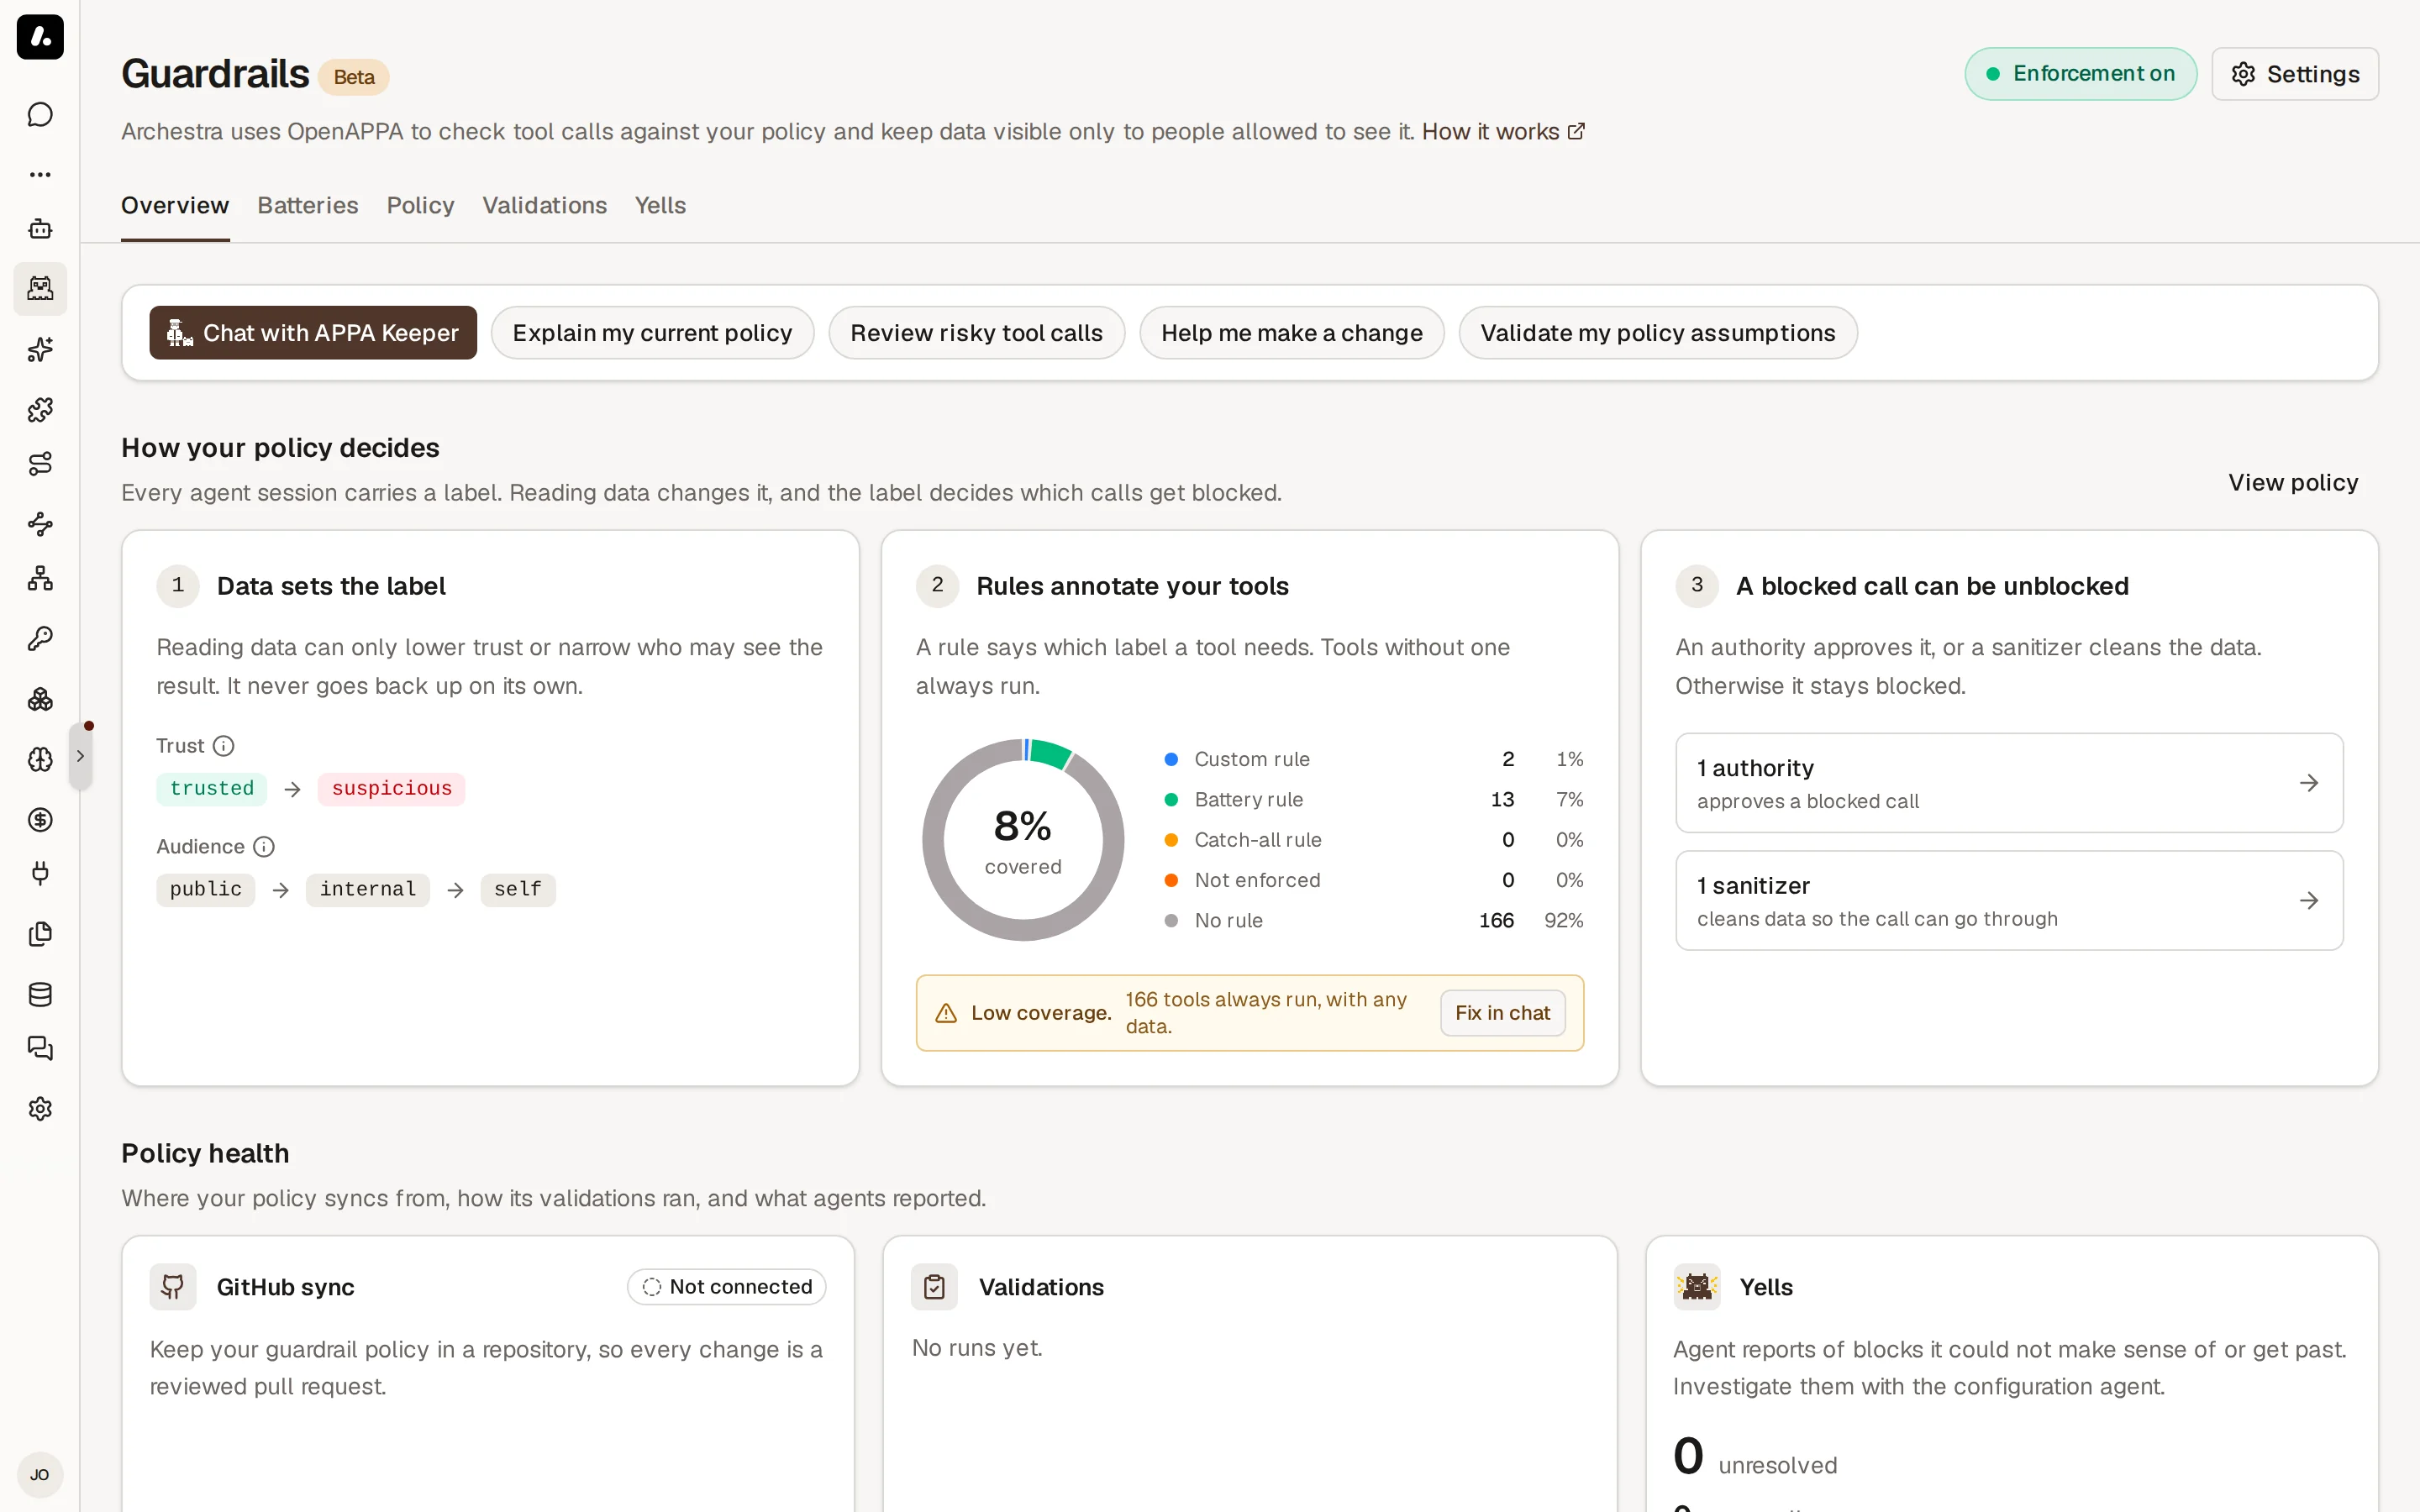This screenshot has width=2420, height=1512.
Task: Click the plug connections icon in the sidebar
Action: pos(40,873)
